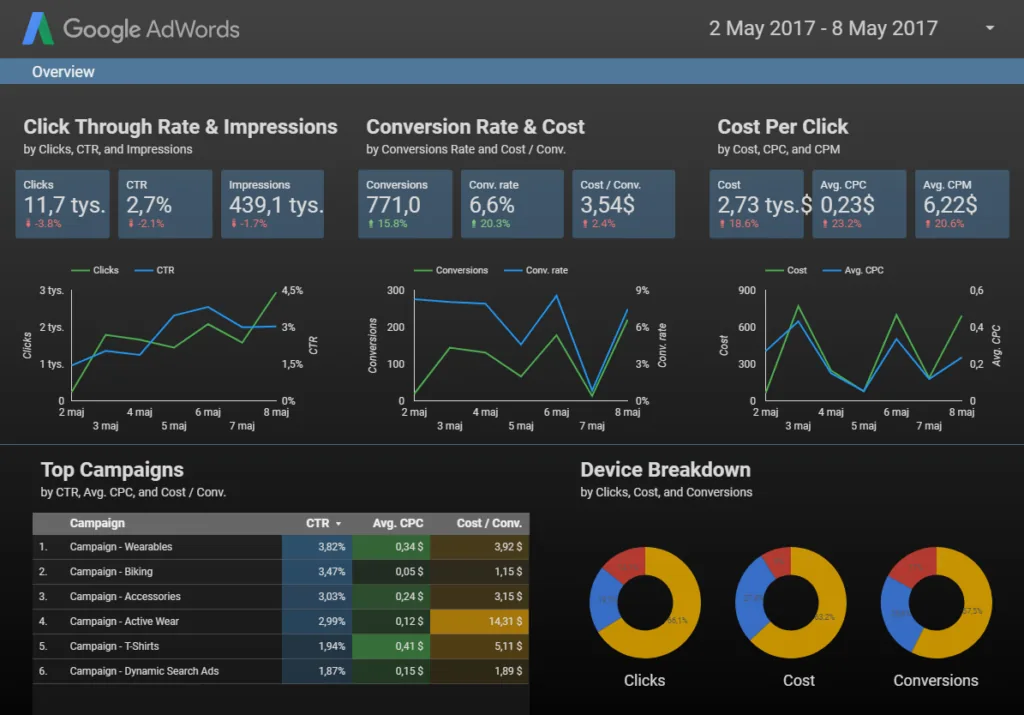Click the Cost and Avg. CPC line chart

tap(863, 345)
